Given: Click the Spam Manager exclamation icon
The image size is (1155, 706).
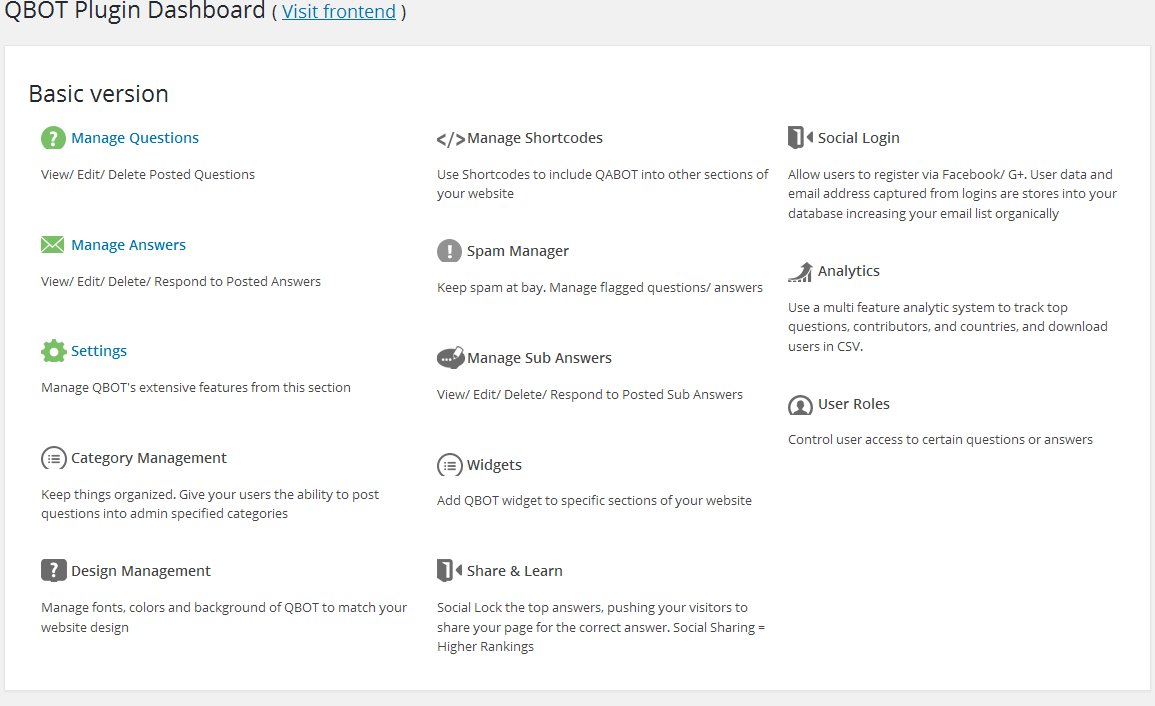Looking at the screenshot, I should [x=449, y=251].
